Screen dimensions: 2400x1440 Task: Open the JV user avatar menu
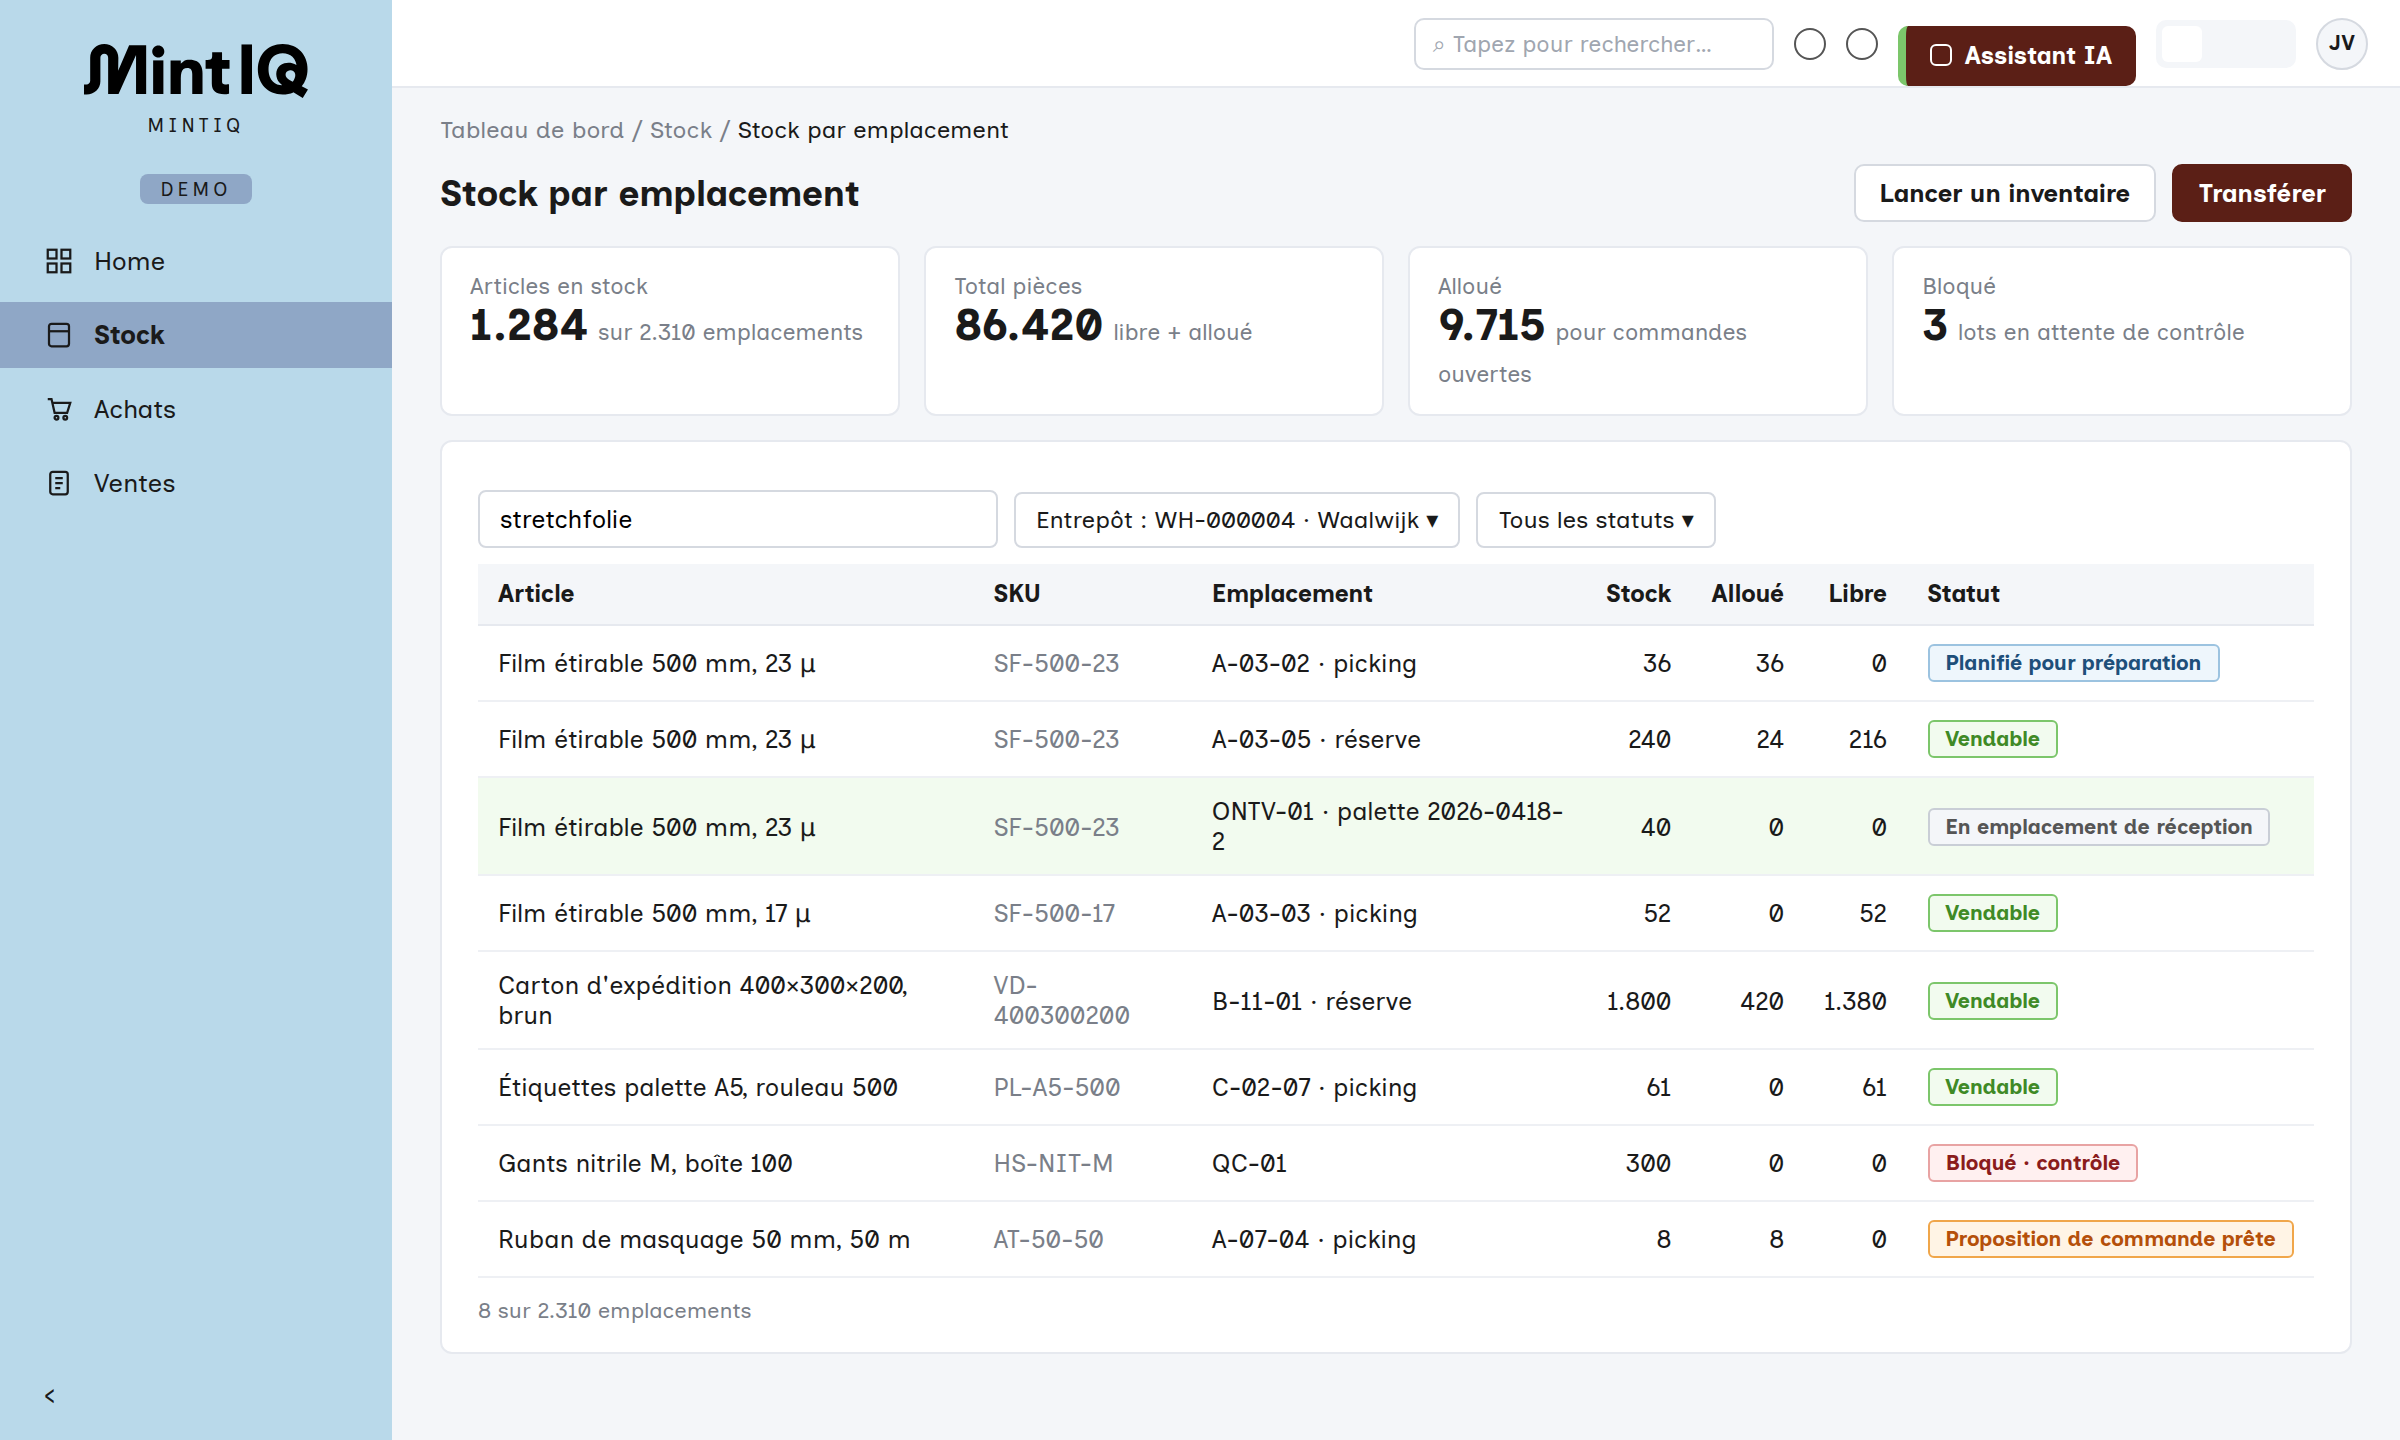click(2341, 44)
